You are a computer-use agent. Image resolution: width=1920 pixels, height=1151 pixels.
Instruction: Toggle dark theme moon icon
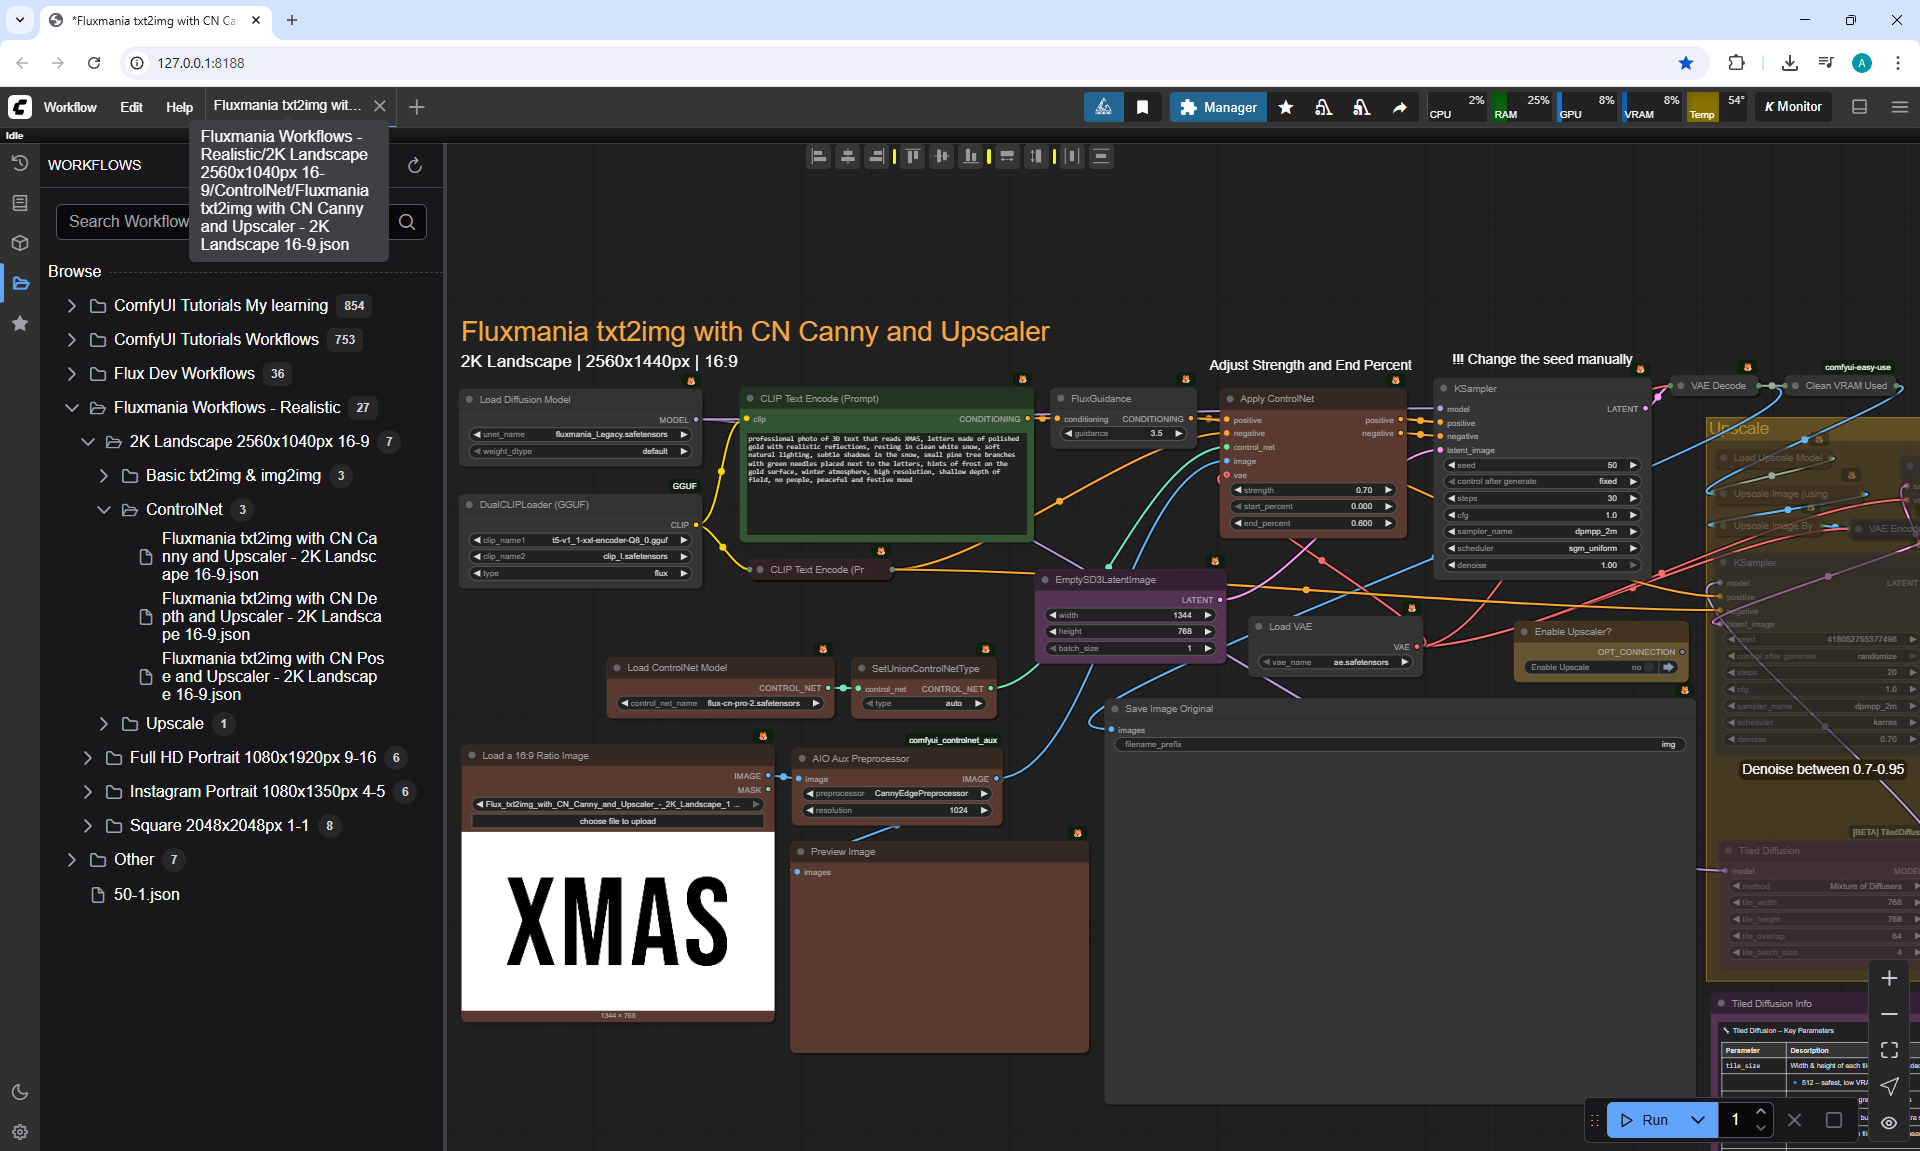tap(20, 1092)
